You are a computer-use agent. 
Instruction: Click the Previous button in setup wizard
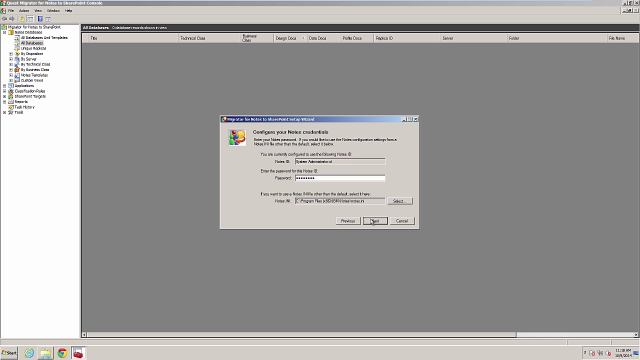[348, 221]
